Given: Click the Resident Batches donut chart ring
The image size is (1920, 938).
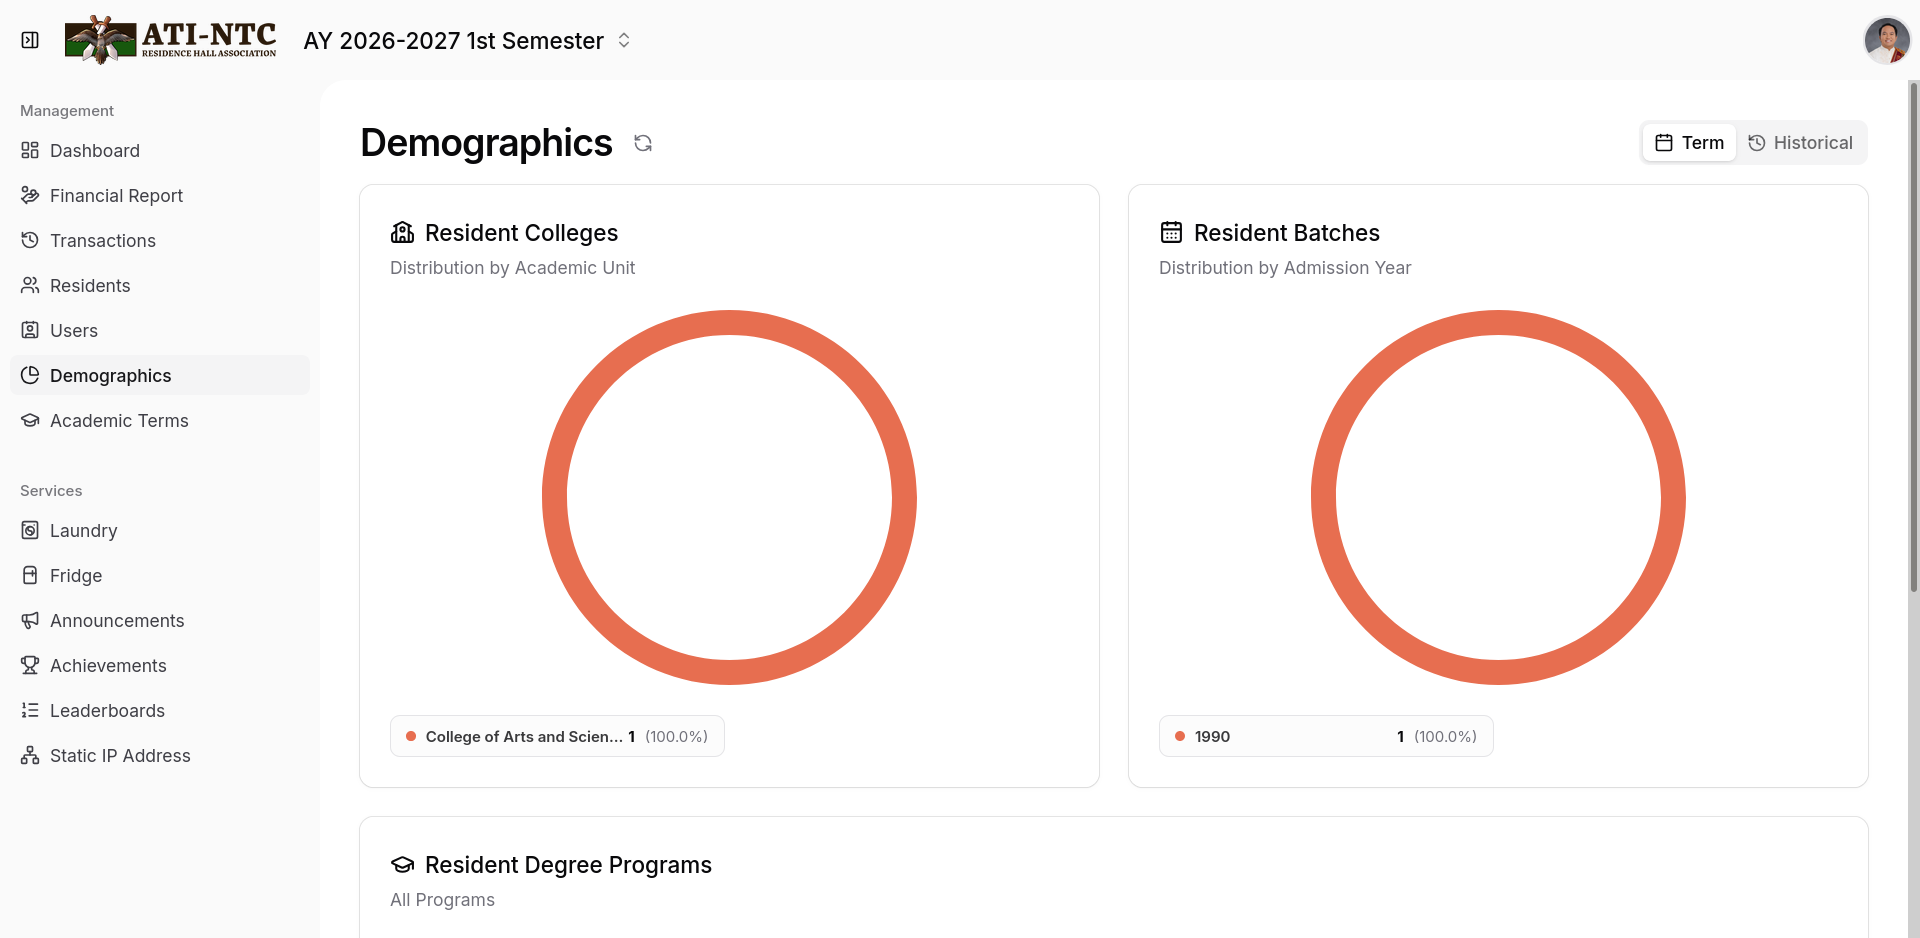Looking at the screenshot, I should pyautogui.click(x=1498, y=322).
